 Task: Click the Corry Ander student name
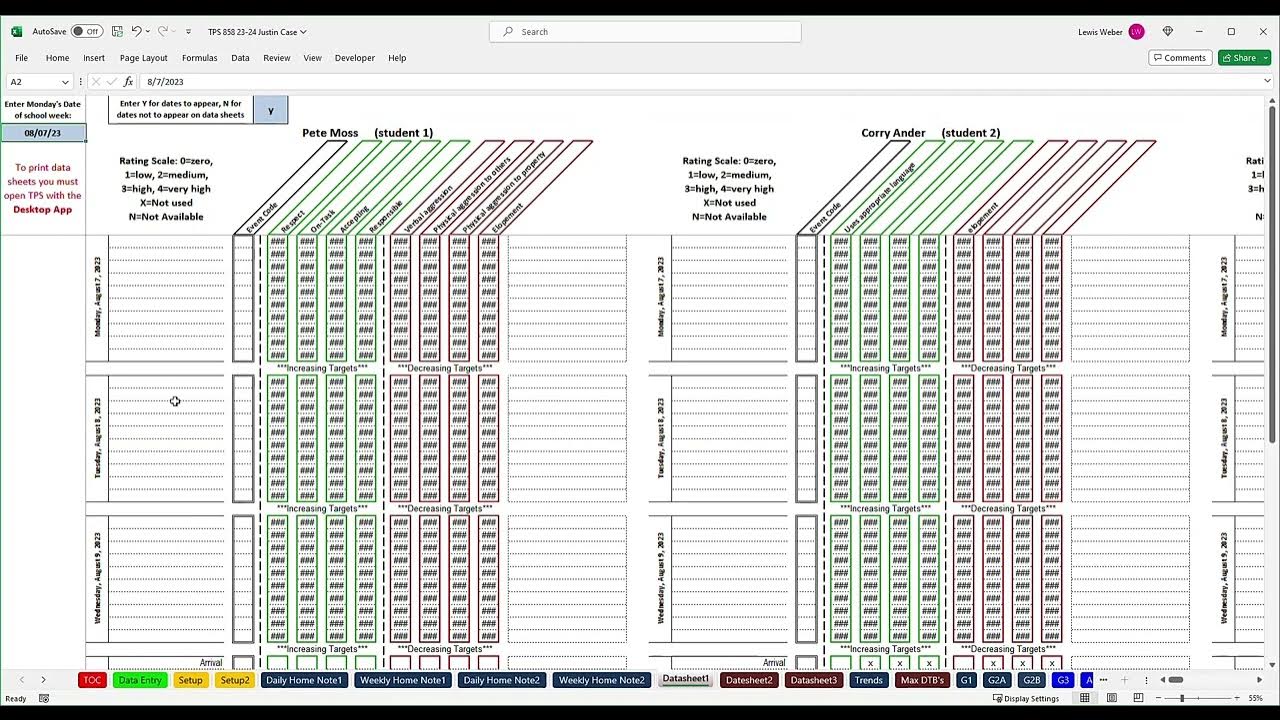coord(893,133)
